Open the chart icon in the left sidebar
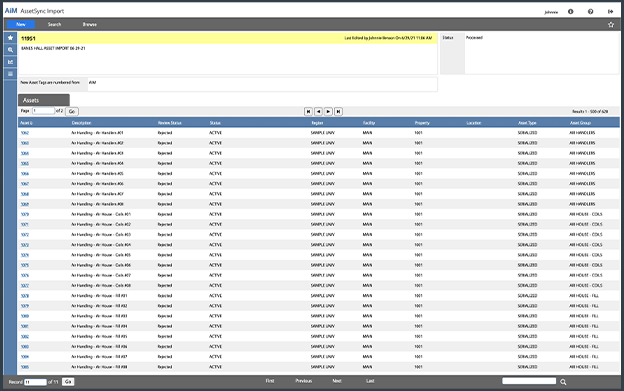 10,62
